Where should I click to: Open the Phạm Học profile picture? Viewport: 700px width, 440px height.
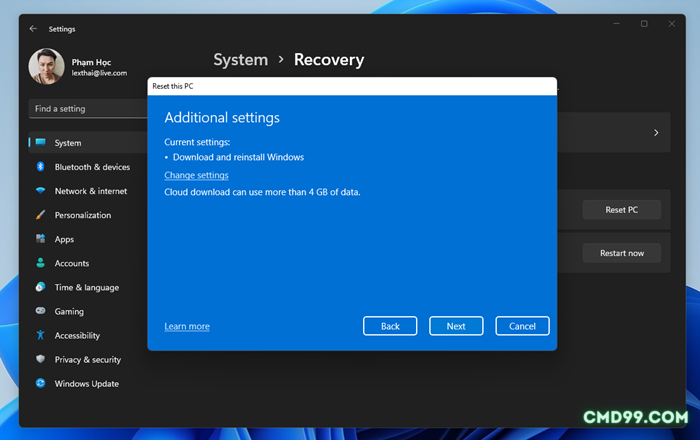(46, 66)
